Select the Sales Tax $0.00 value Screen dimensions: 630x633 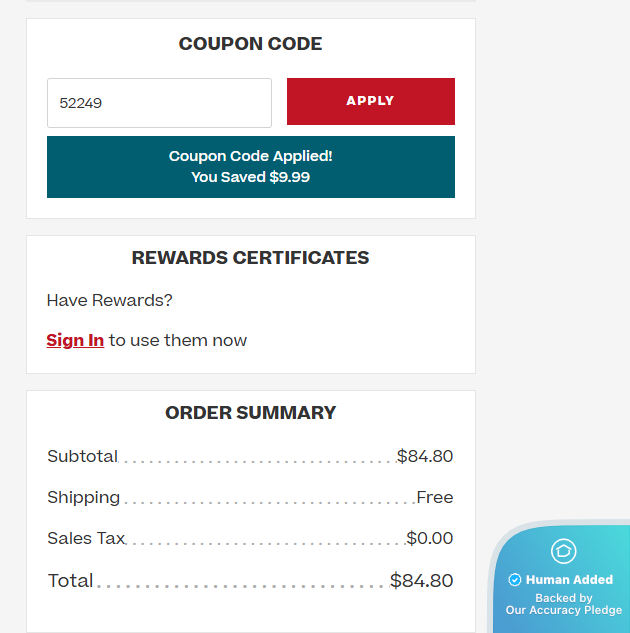pyautogui.click(x=429, y=538)
